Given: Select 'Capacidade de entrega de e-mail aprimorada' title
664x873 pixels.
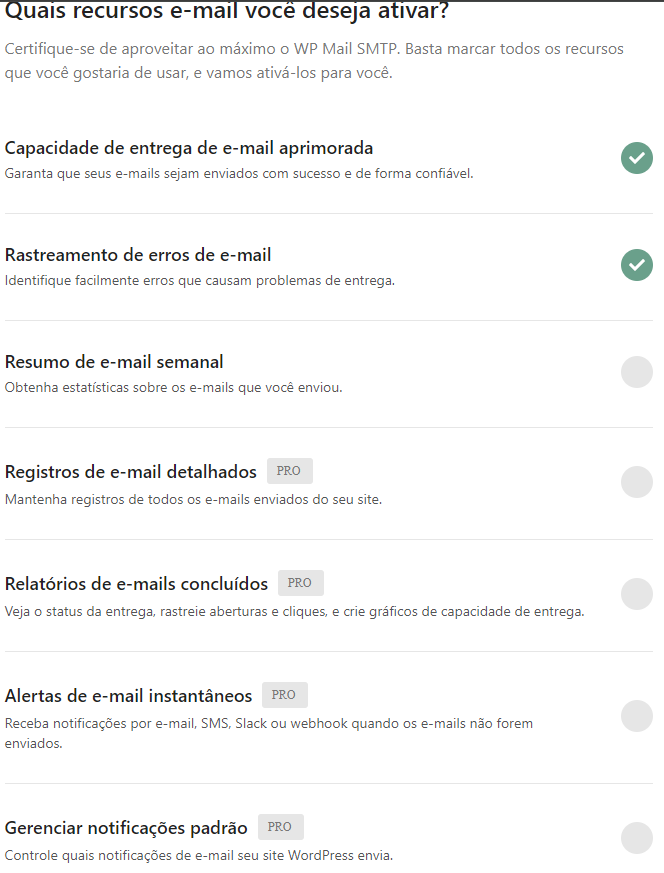Looking at the screenshot, I should (x=189, y=148).
